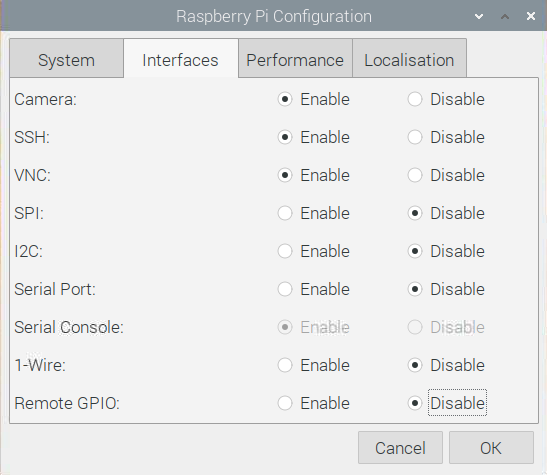547x475 pixels.
Task: Confirm settings with OK button
Action: tap(491, 448)
